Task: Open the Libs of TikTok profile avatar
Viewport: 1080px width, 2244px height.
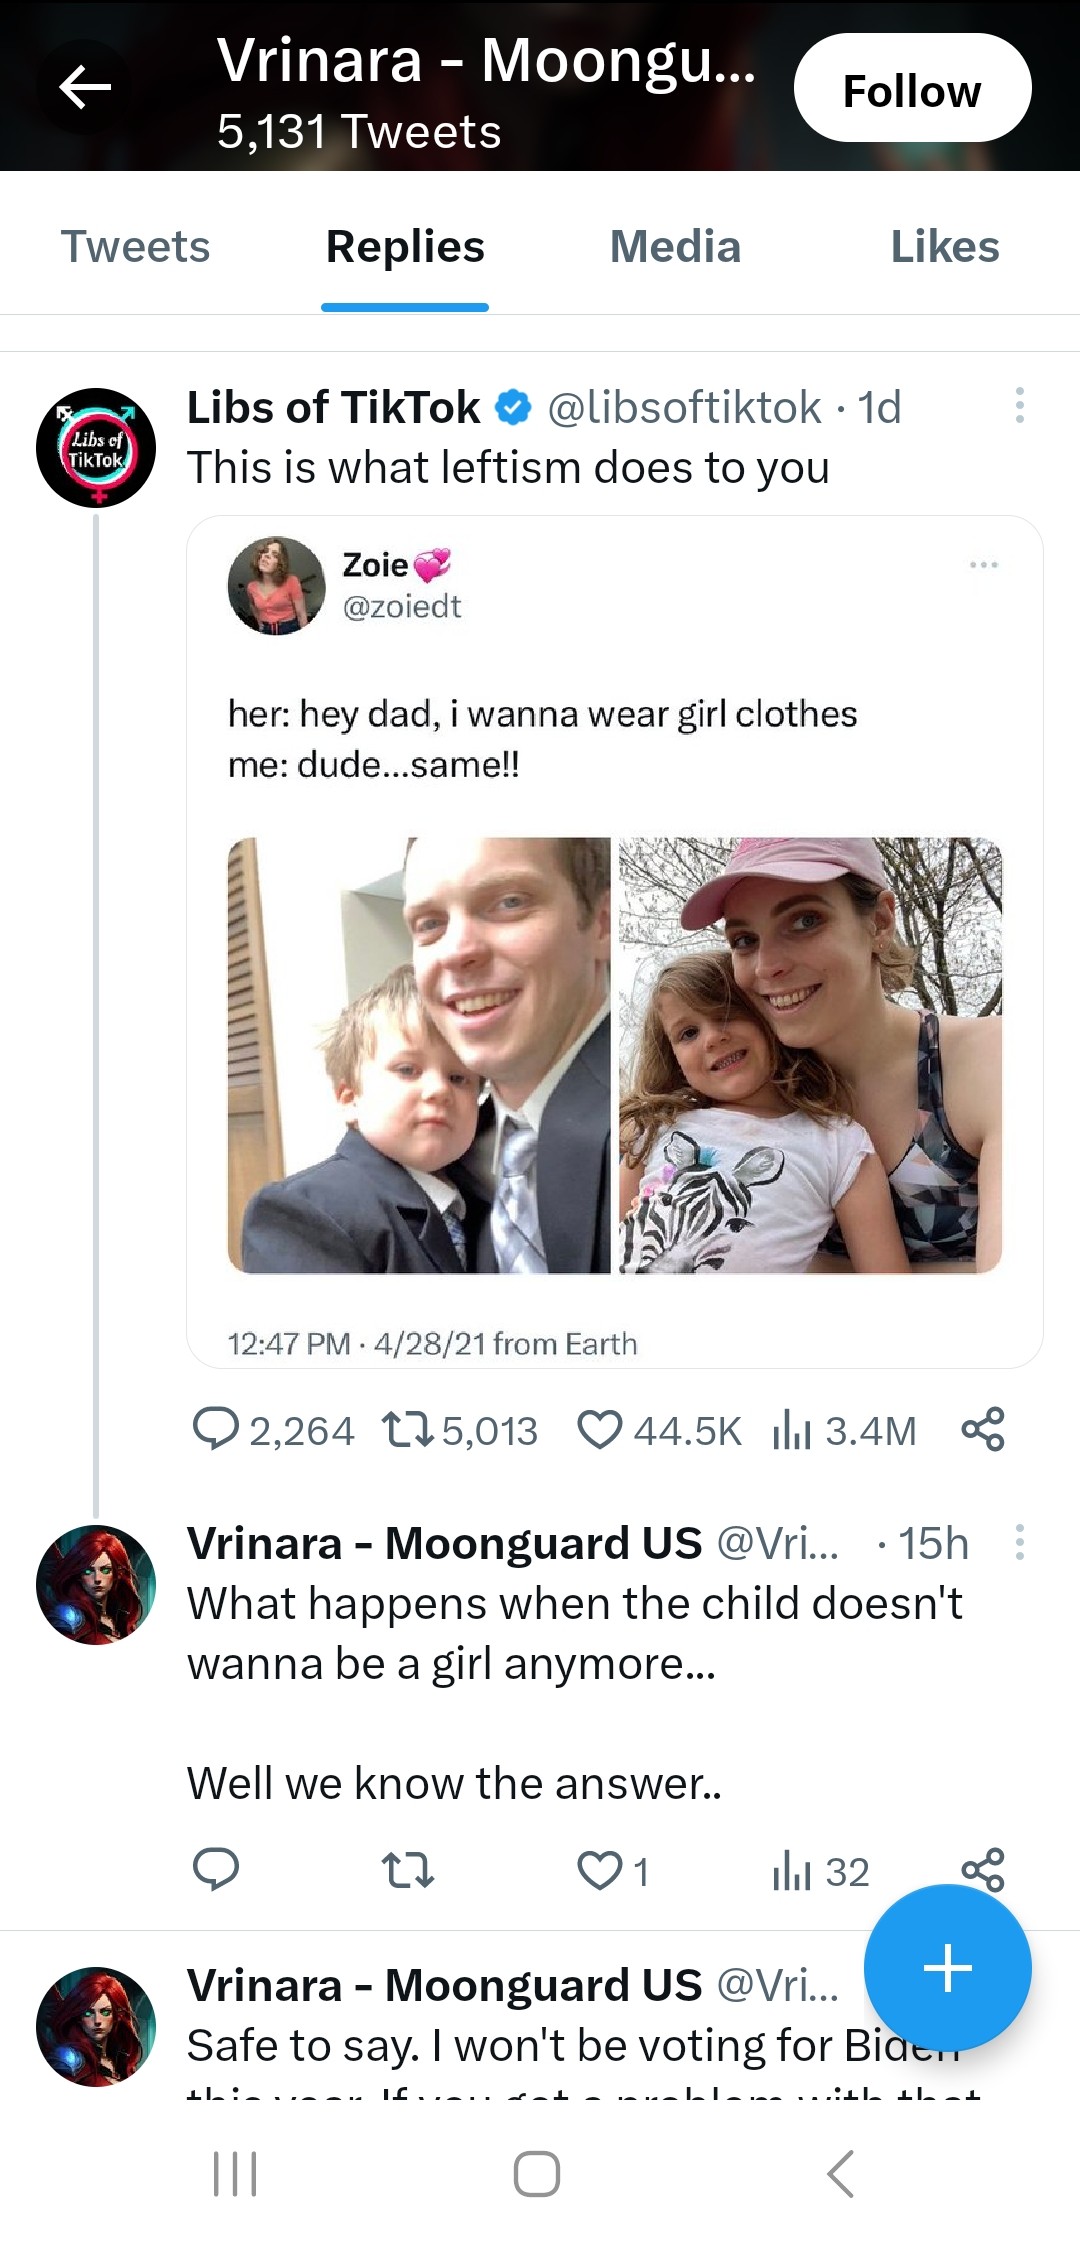Action: point(96,447)
